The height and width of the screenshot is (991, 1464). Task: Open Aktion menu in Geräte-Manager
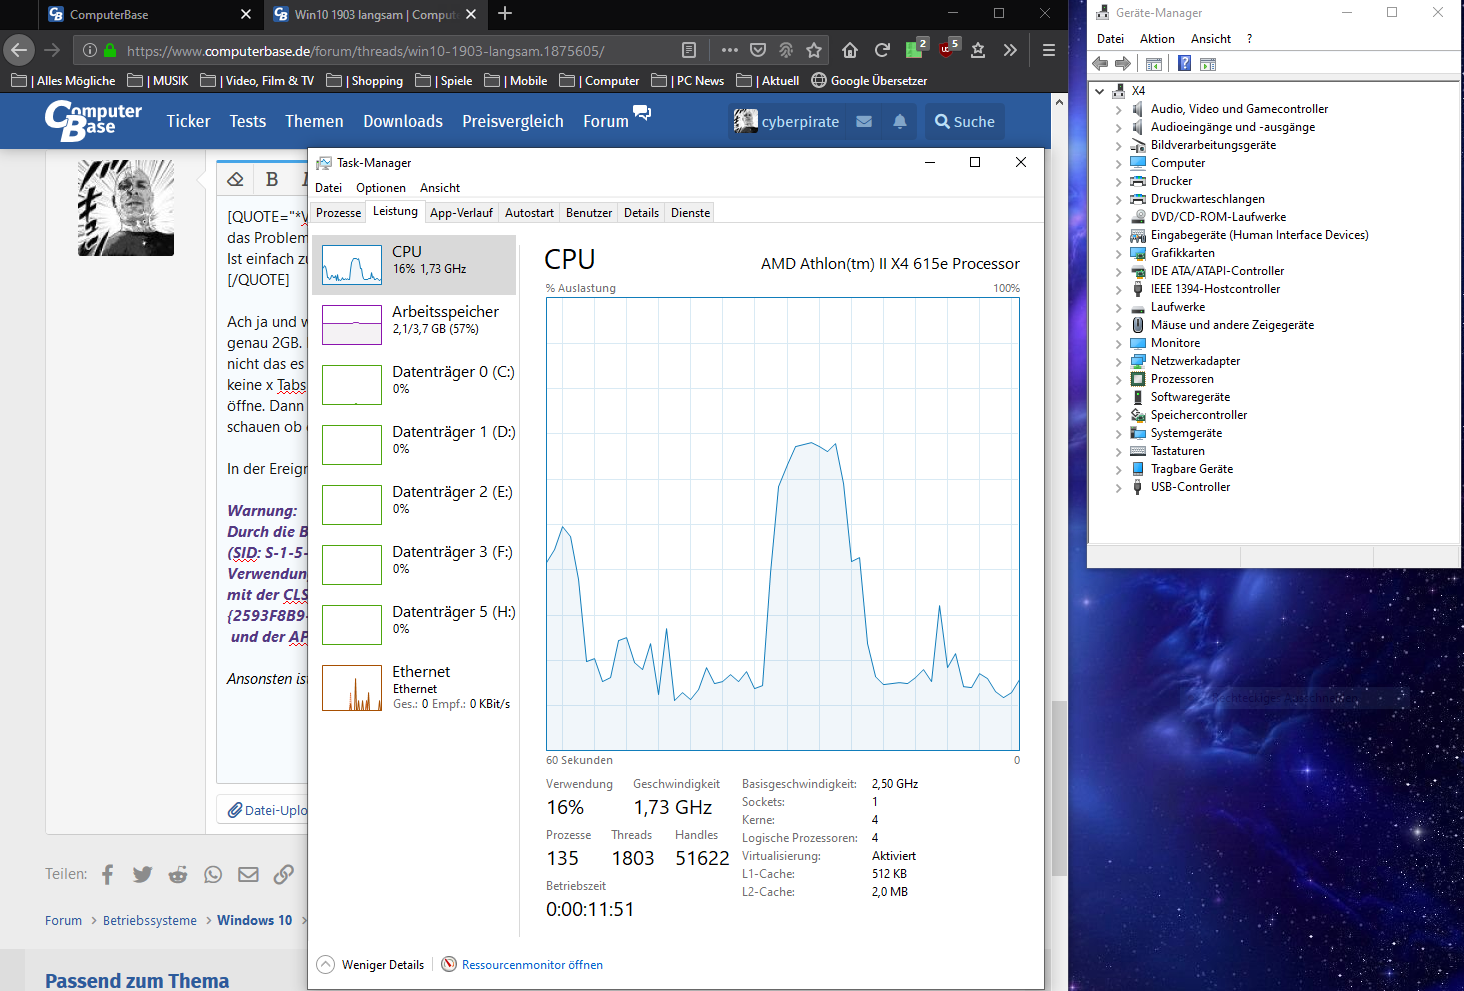(x=1157, y=39)
